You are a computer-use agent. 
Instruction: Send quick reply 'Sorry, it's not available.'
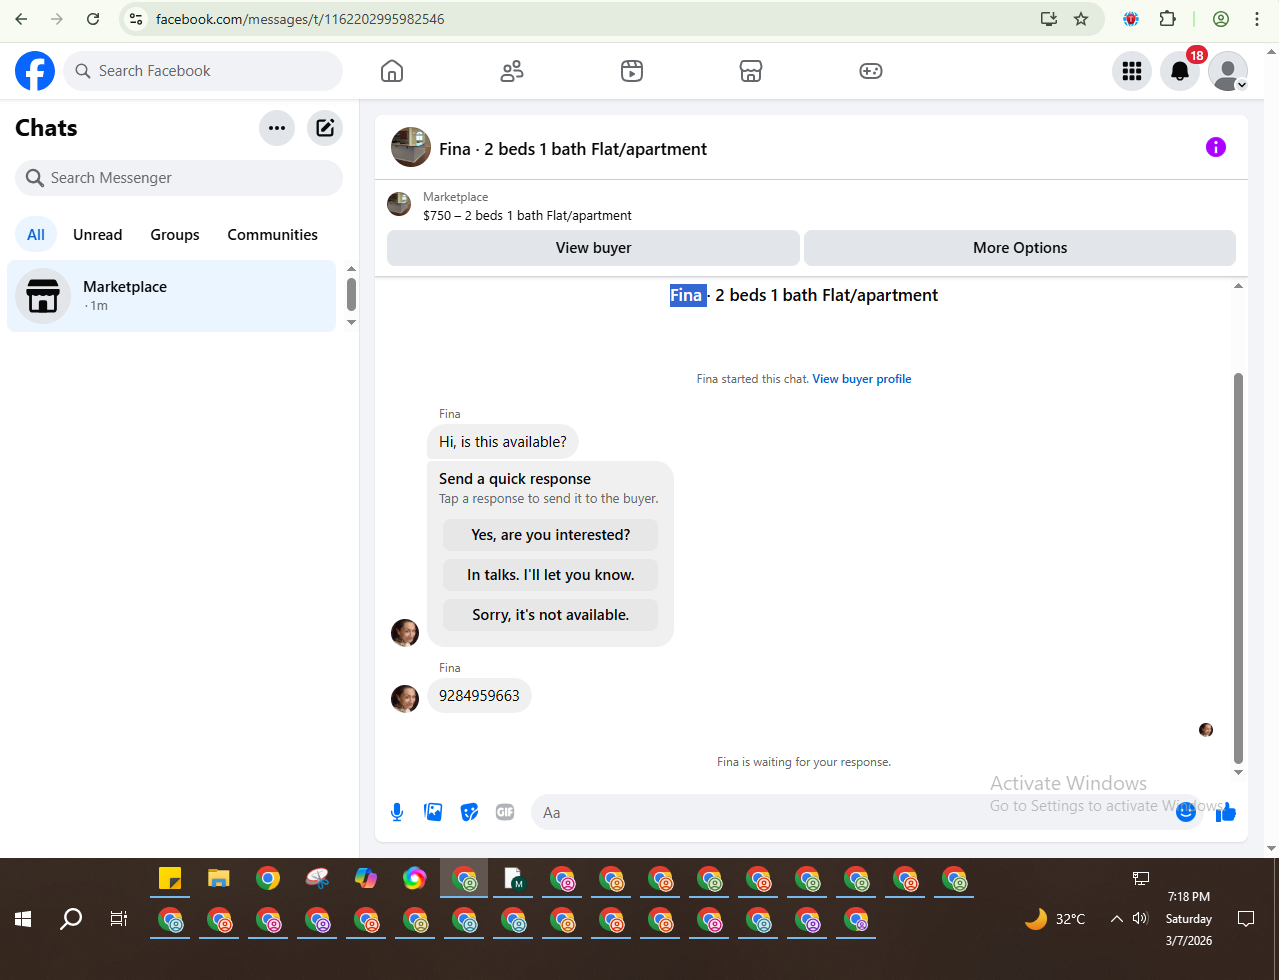coord(551,615)
